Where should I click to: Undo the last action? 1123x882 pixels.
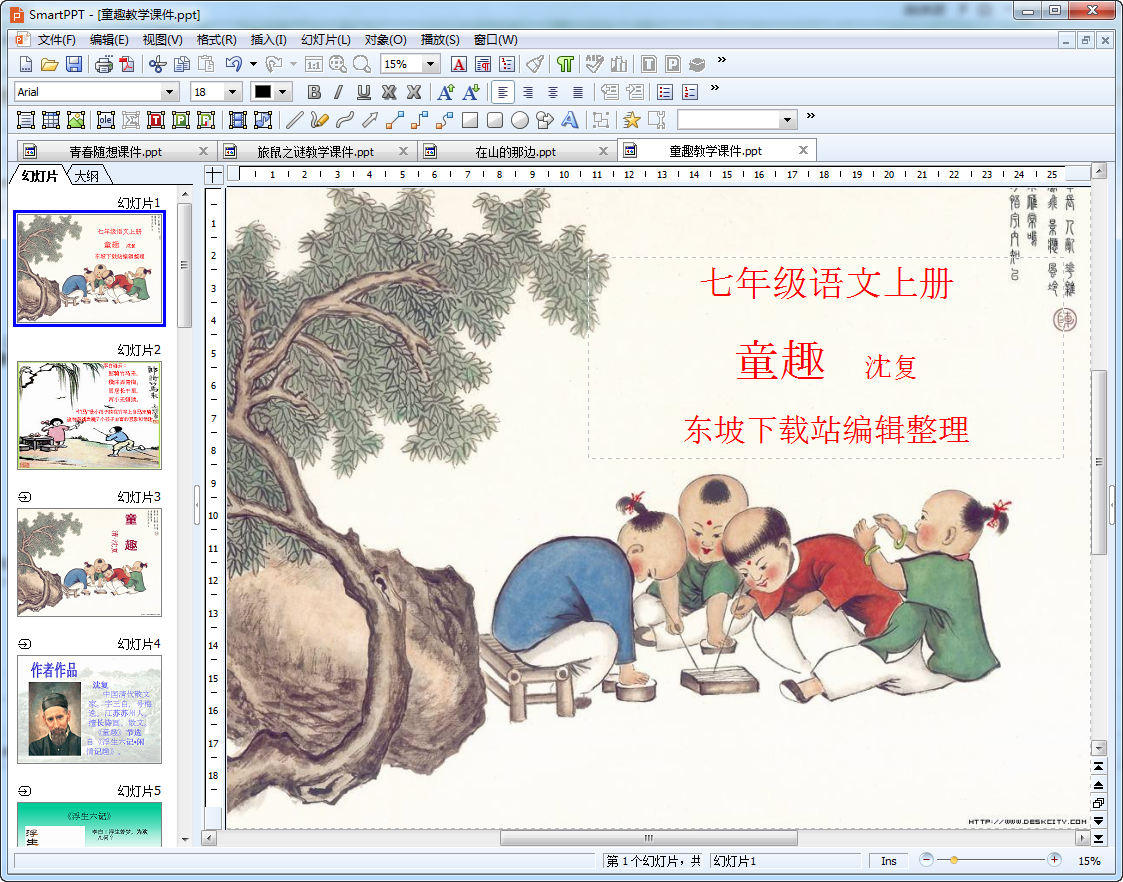click(233, 64)
